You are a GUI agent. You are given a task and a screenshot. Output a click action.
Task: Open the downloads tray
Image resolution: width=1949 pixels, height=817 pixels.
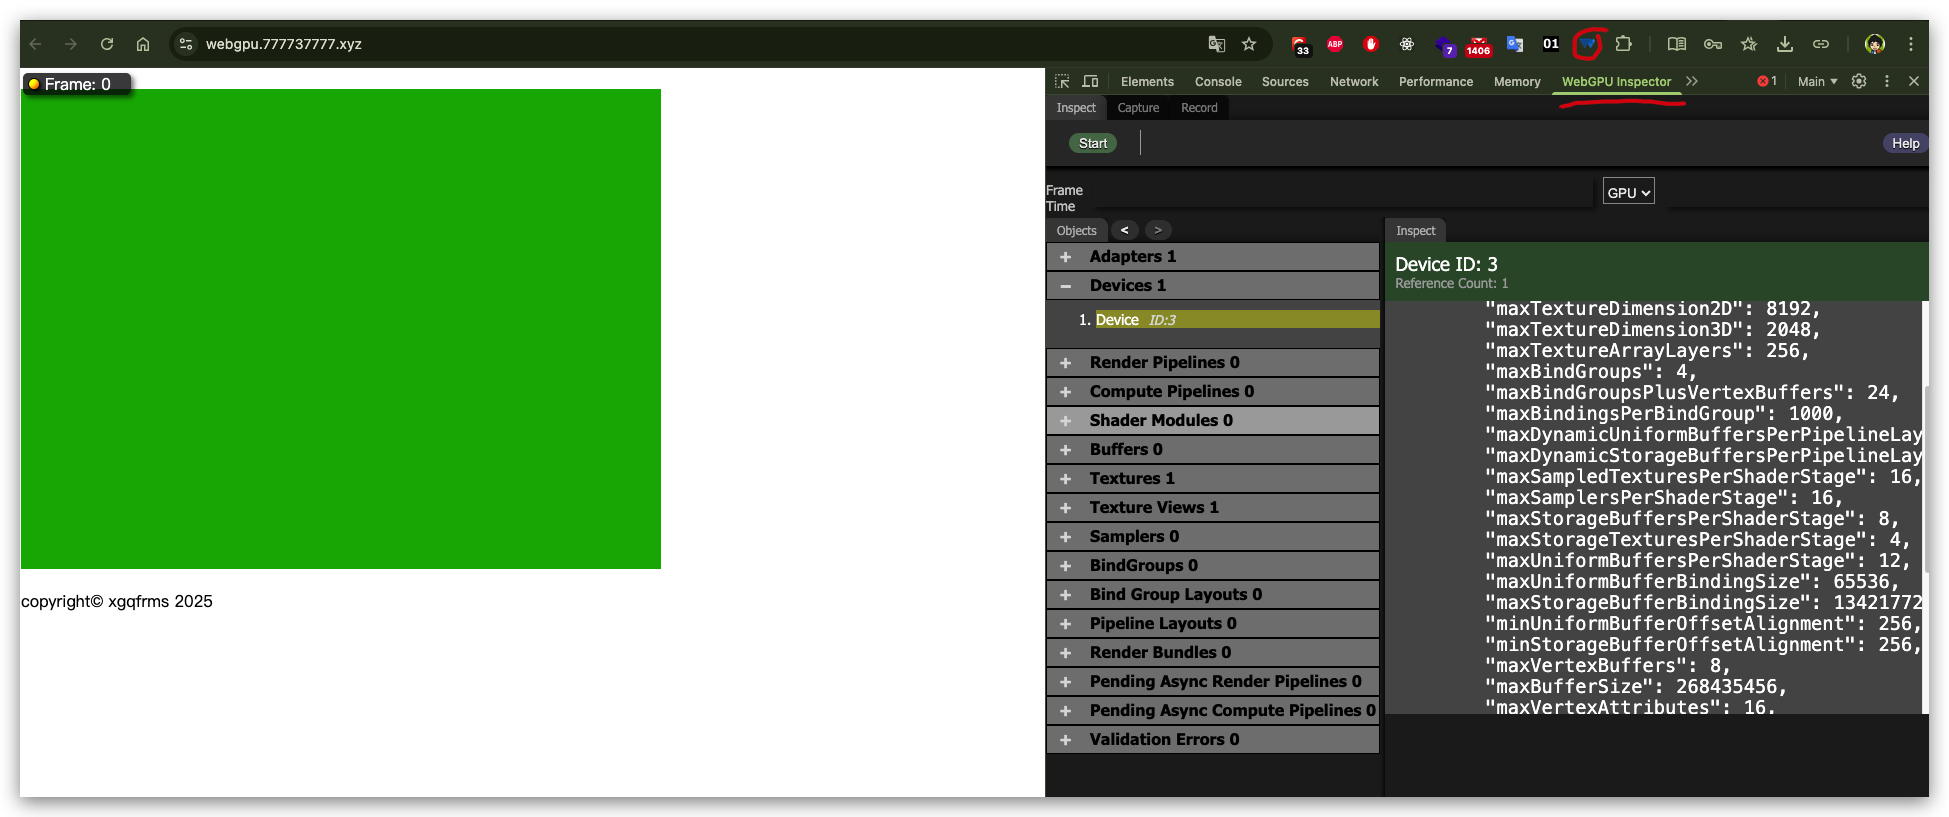coord(1785,44)
